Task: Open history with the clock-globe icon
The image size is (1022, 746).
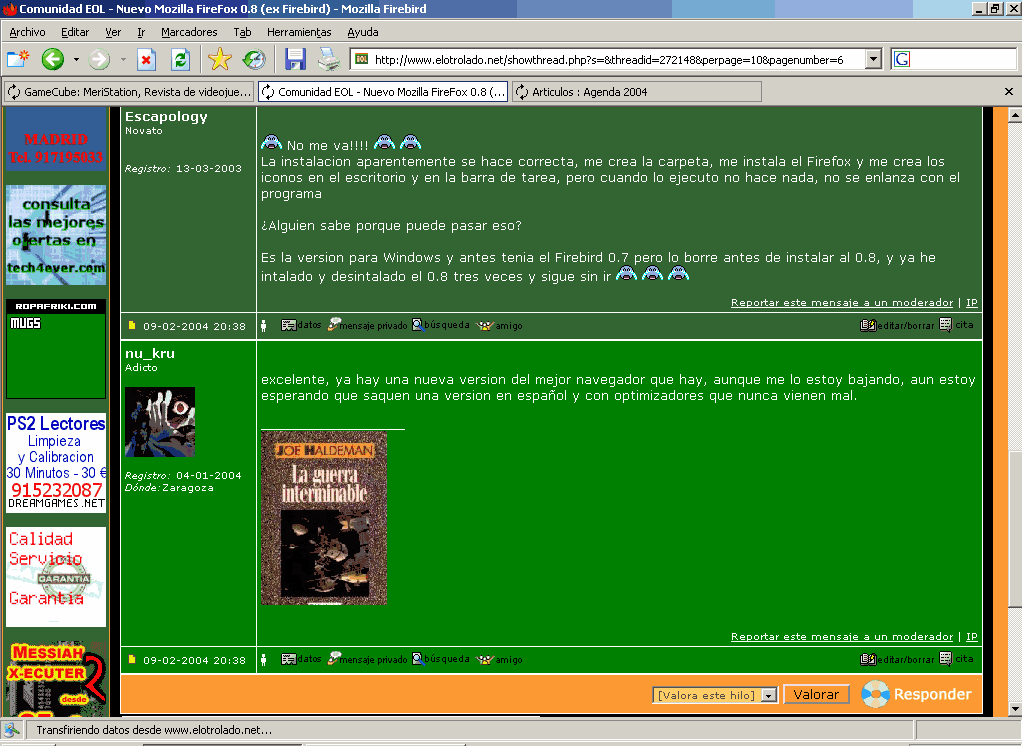Action: pyautogui.click(x=254, y=59)
